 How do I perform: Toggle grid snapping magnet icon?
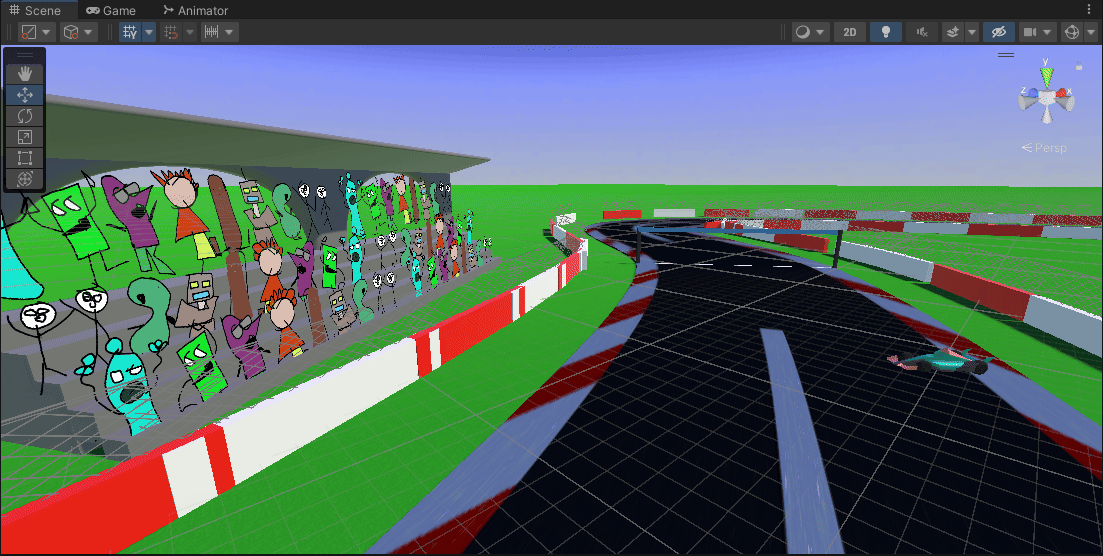(170, 32)
